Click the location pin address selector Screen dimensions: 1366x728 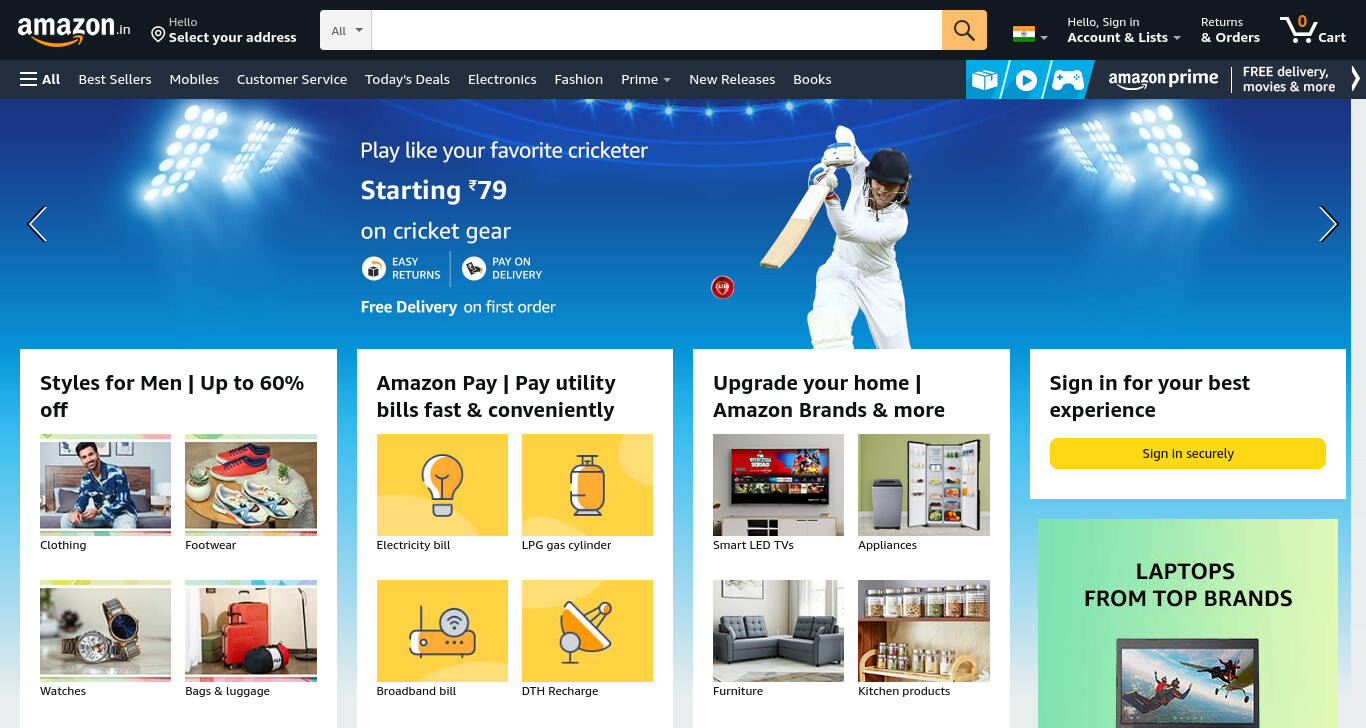click(x=224, y=30)
